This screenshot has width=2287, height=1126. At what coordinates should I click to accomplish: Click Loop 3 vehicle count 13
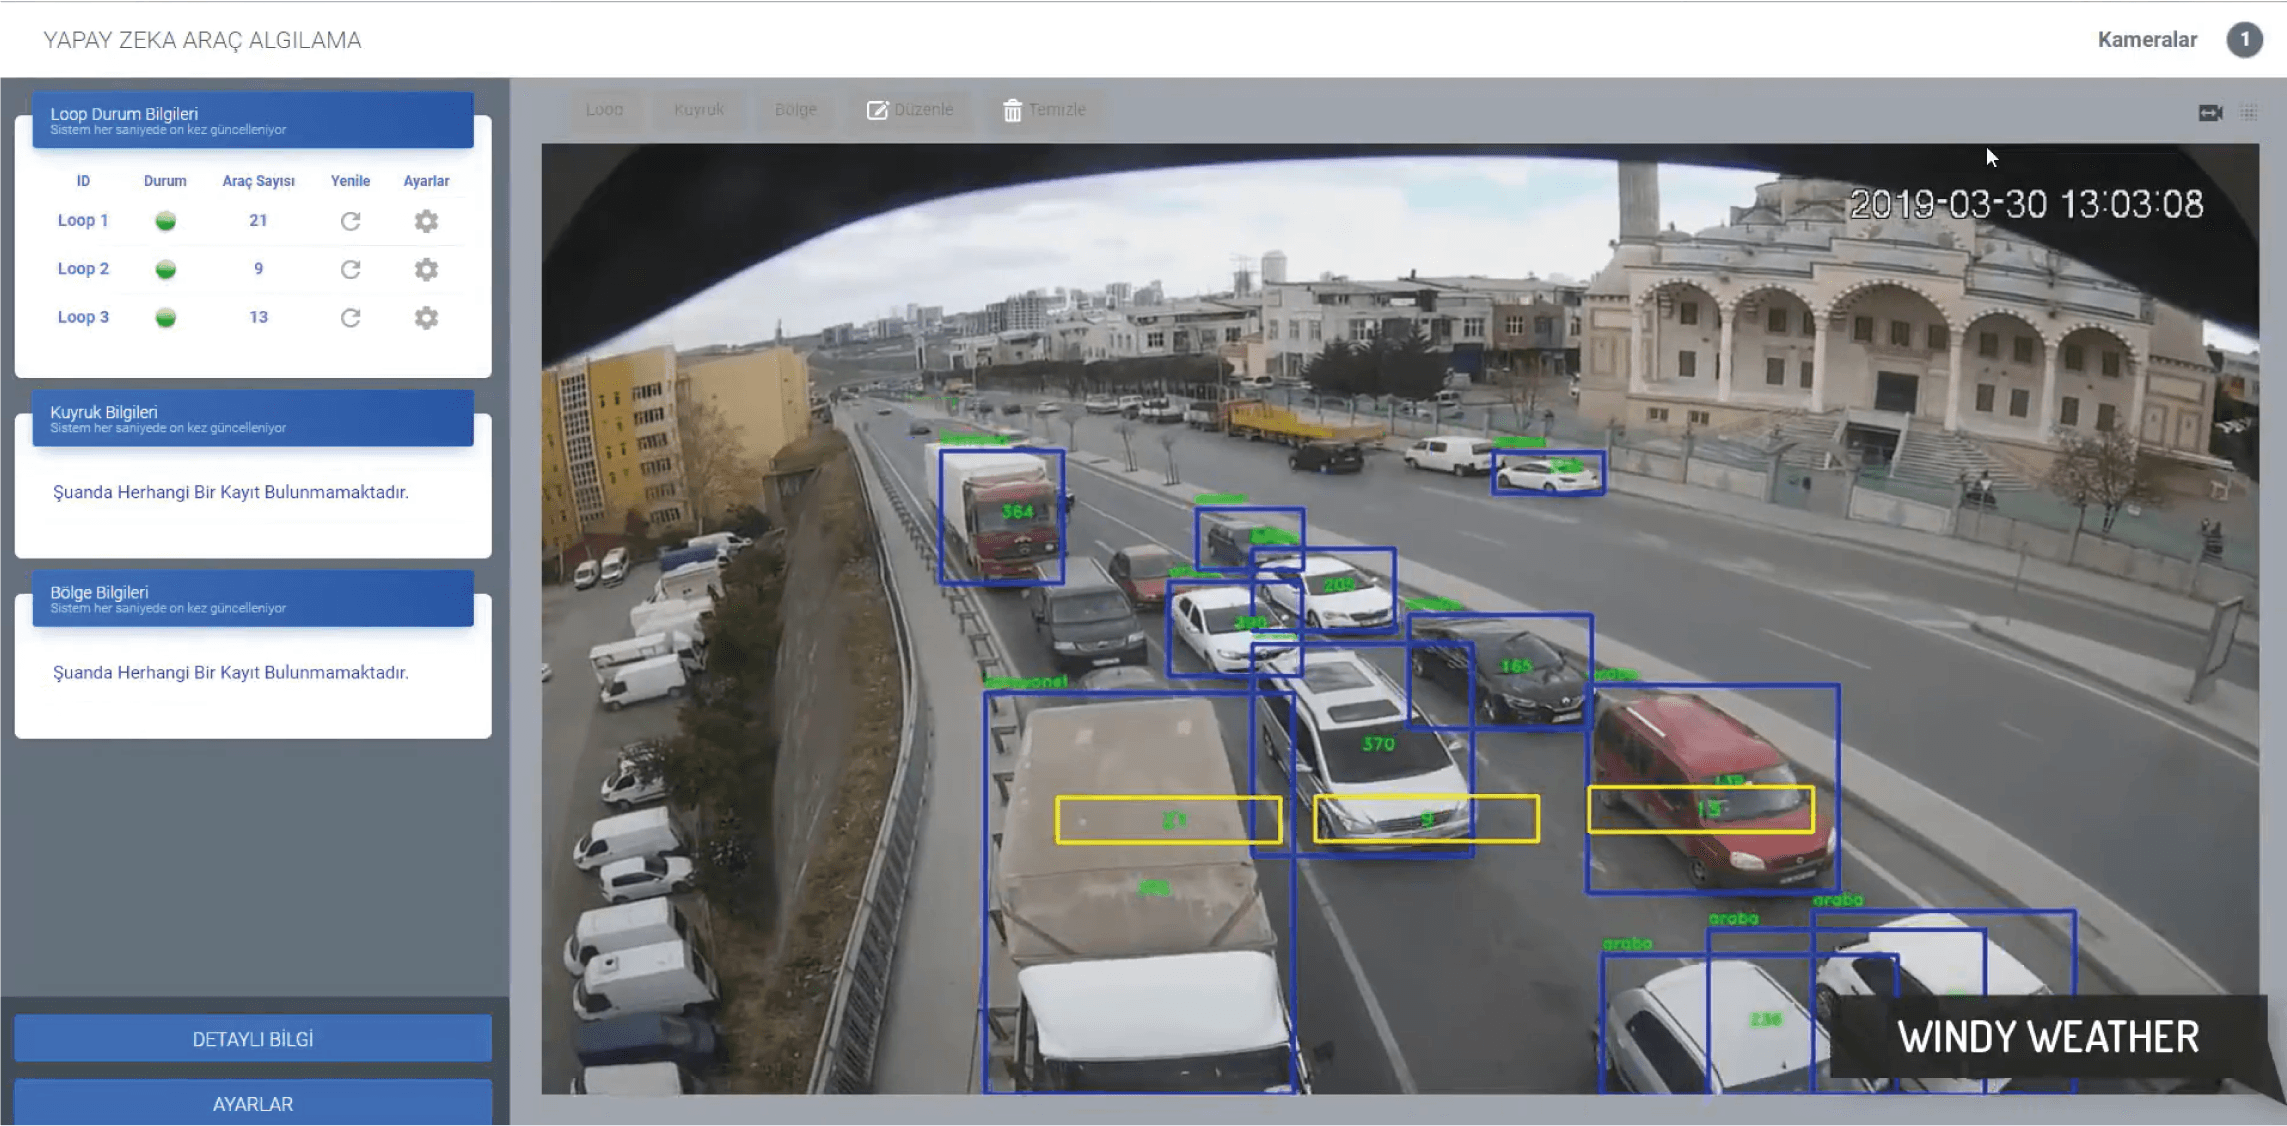click(x=258, y=317)
